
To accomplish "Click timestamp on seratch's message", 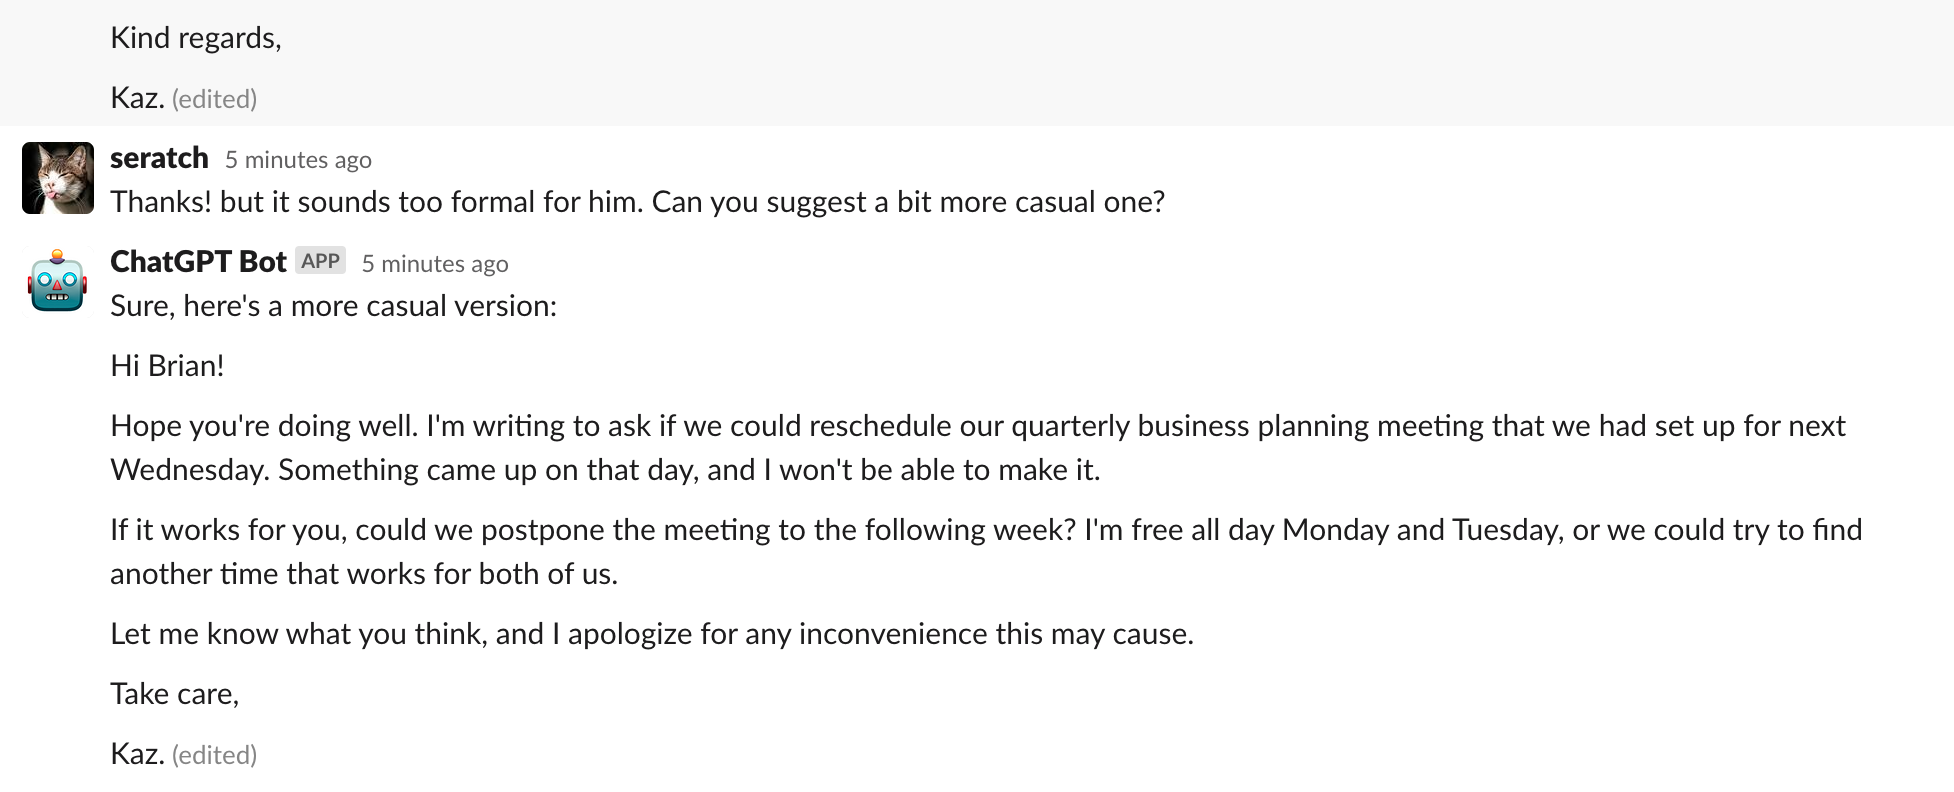I will (298, 160).
